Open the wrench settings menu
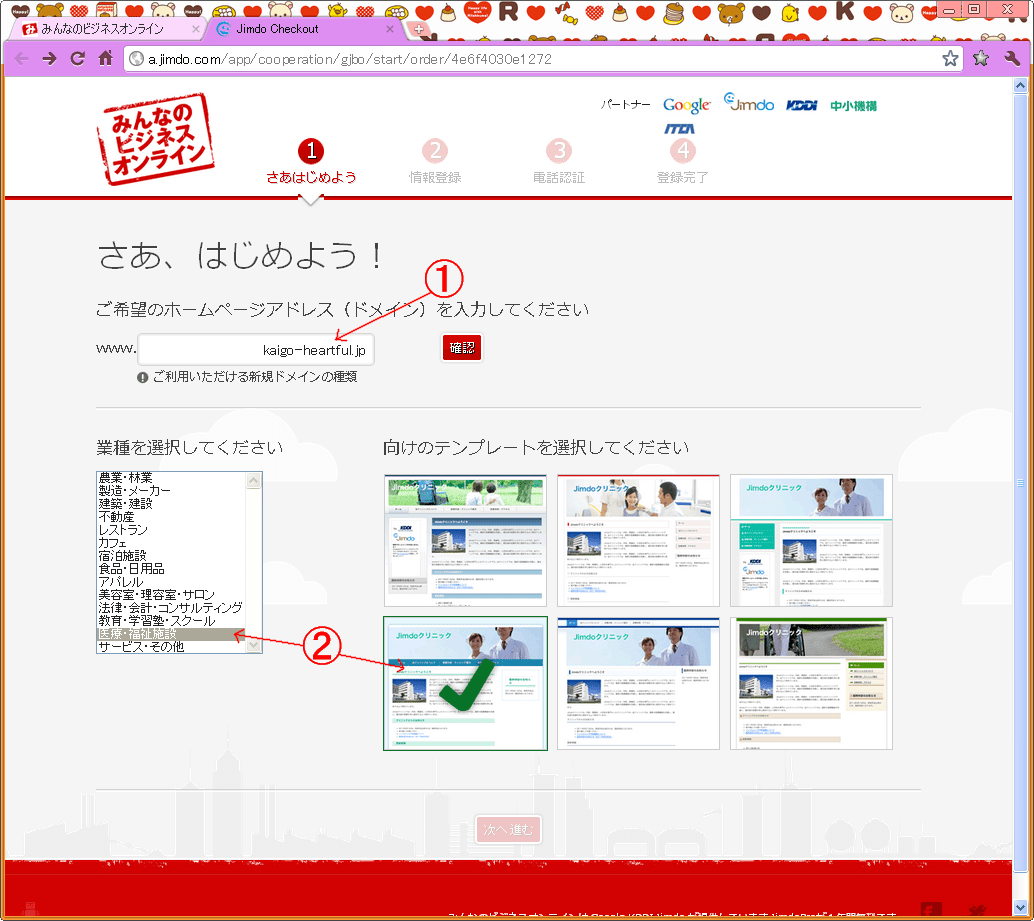This screenshot has height=921, width=1034. (1012, 58)
